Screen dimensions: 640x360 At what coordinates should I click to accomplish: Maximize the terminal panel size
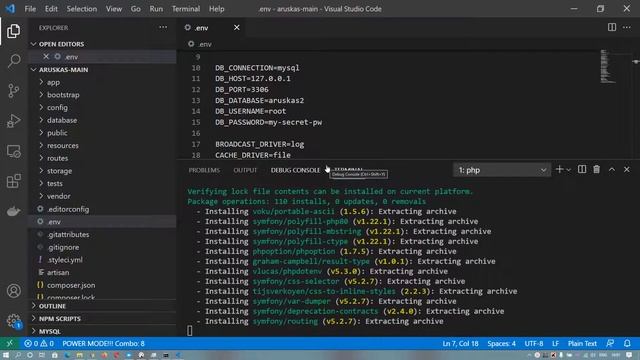point(611,169)
